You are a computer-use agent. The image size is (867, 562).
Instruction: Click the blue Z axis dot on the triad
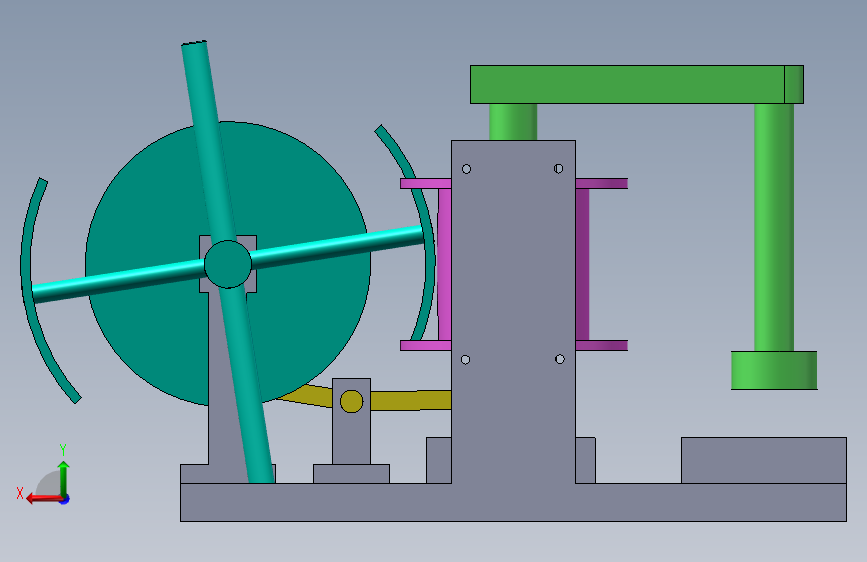(x=65, y=499)
